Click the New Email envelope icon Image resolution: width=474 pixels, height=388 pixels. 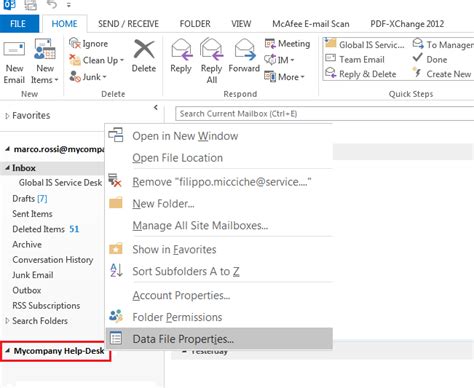[x=14, y=50]
